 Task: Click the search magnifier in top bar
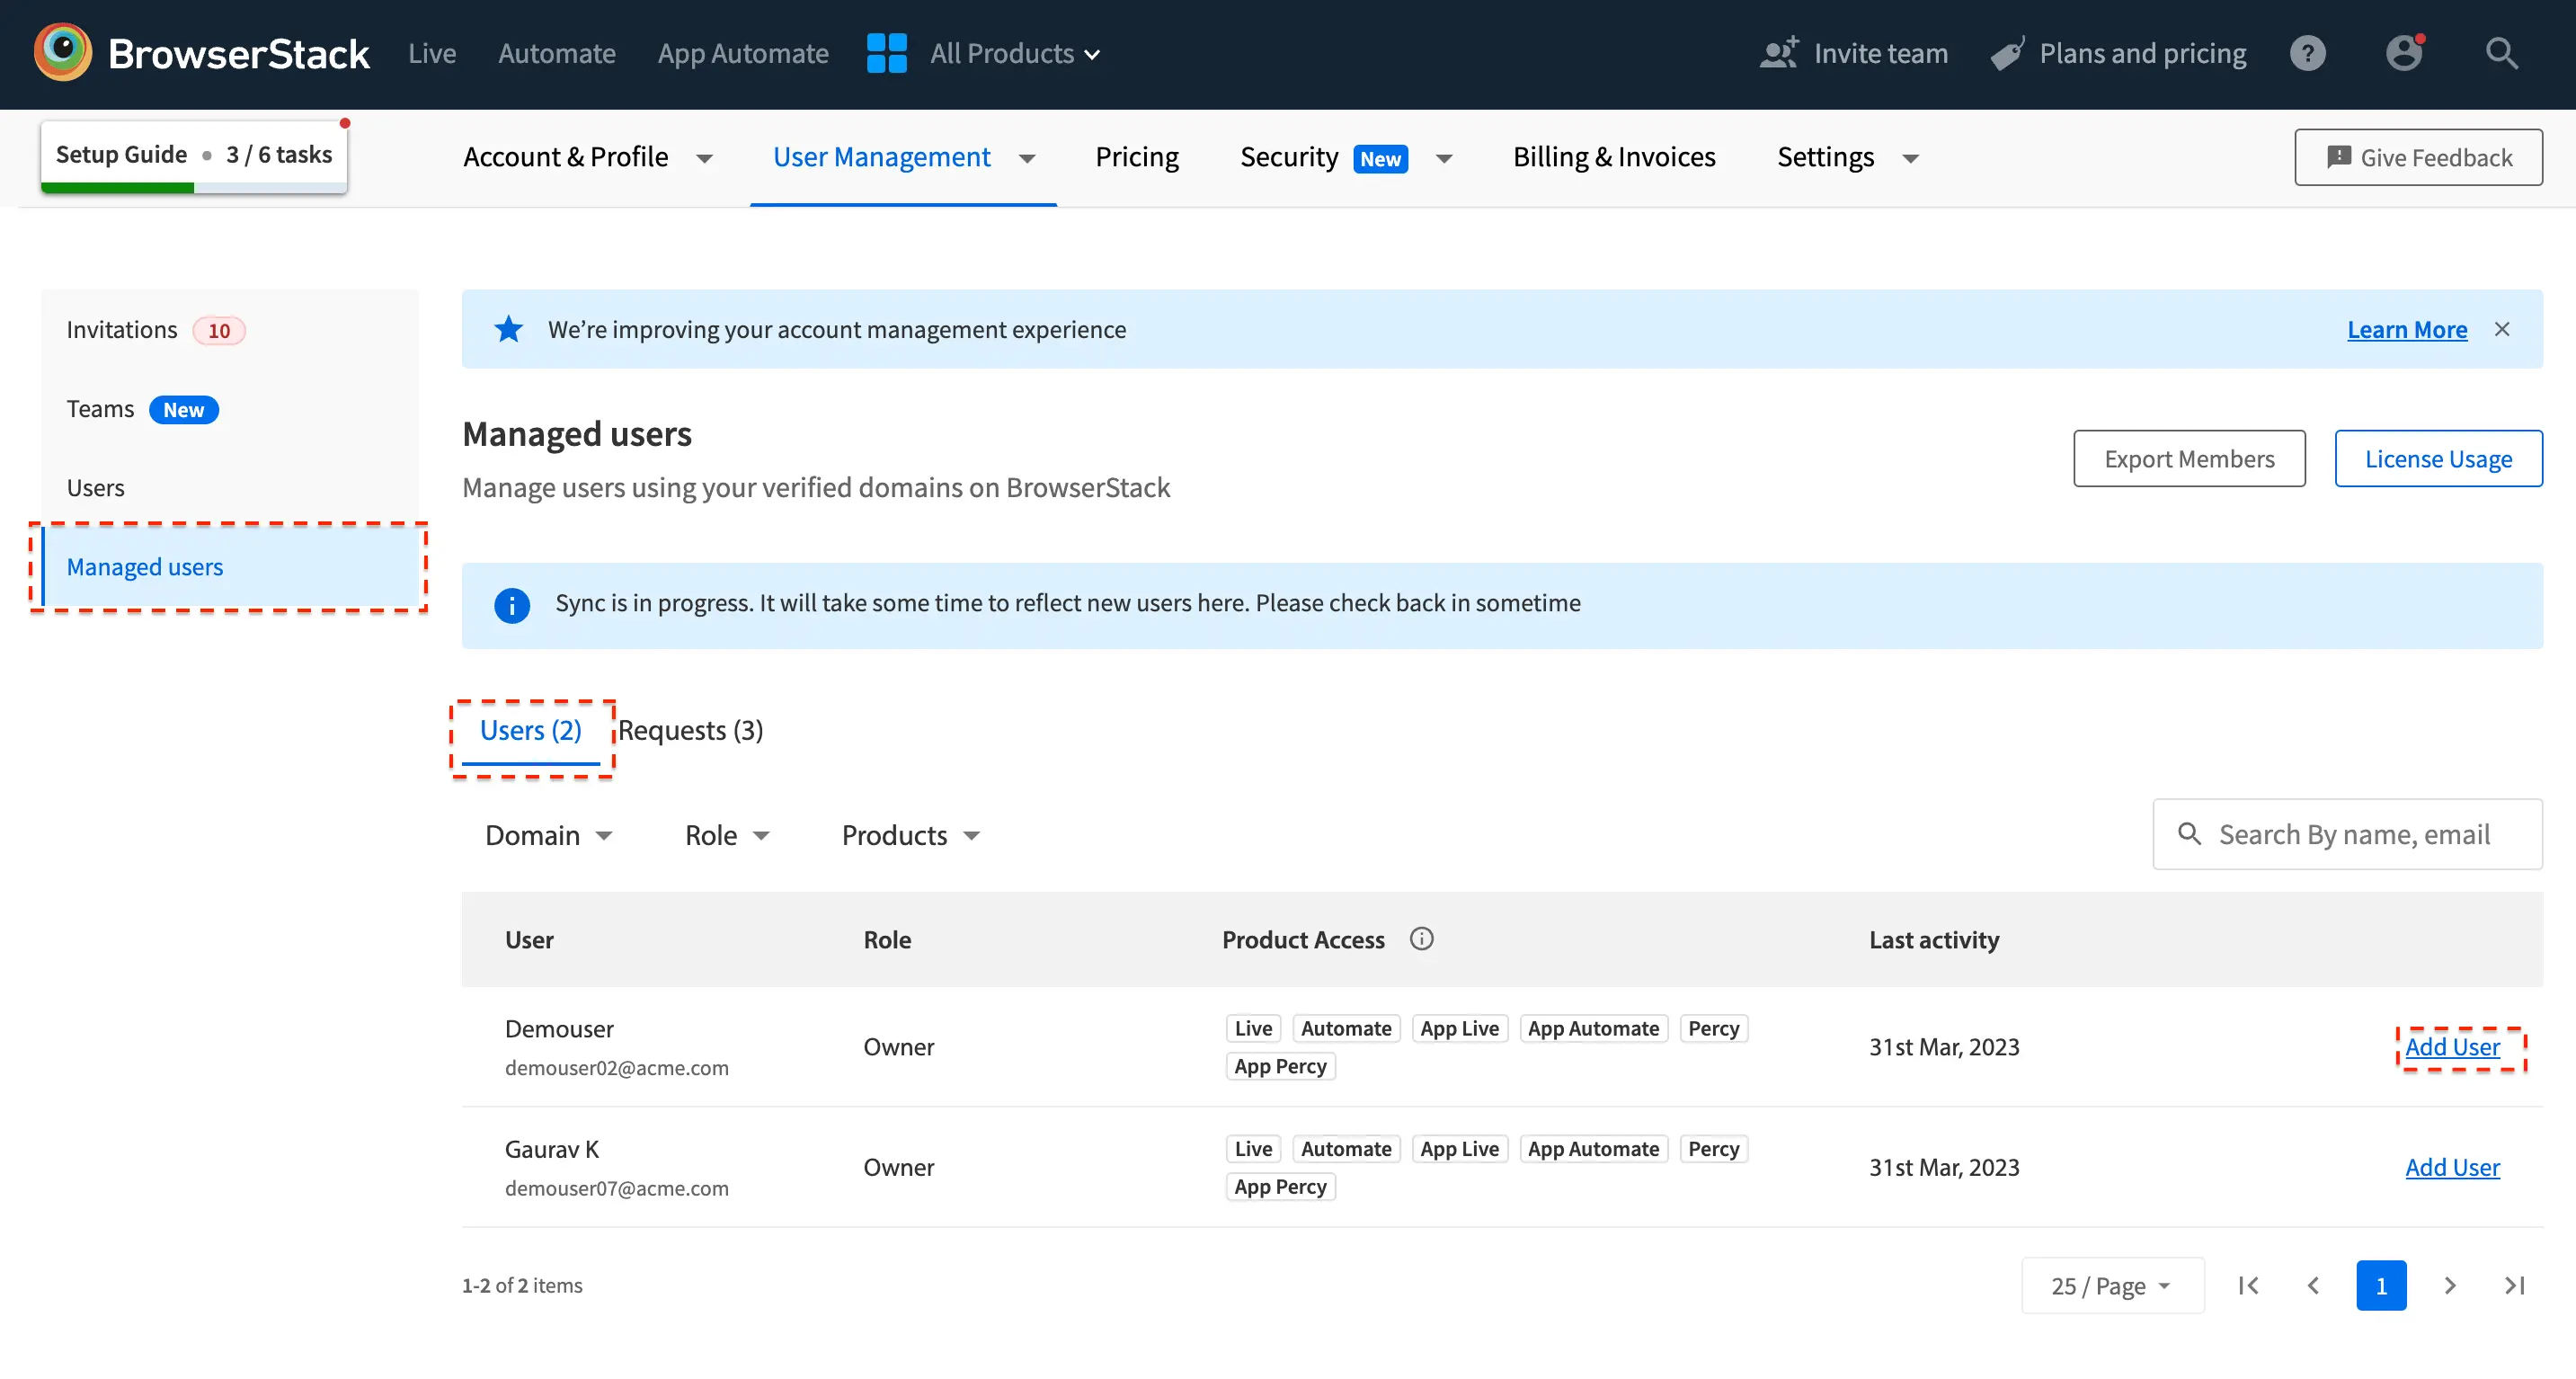tap(2501, 53)
